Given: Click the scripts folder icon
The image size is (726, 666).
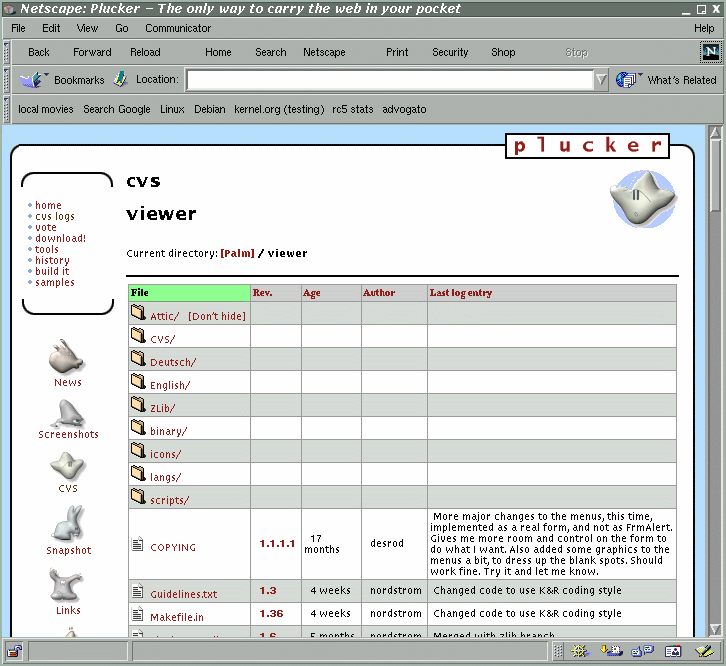Looking at the screenshot, I should pyautogui.click(x=138, y=496).
